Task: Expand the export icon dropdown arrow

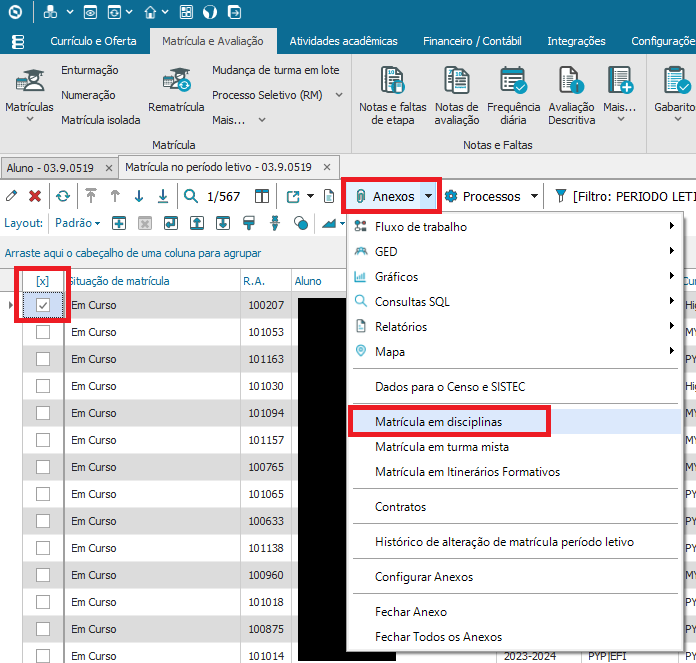Action: 310,196
